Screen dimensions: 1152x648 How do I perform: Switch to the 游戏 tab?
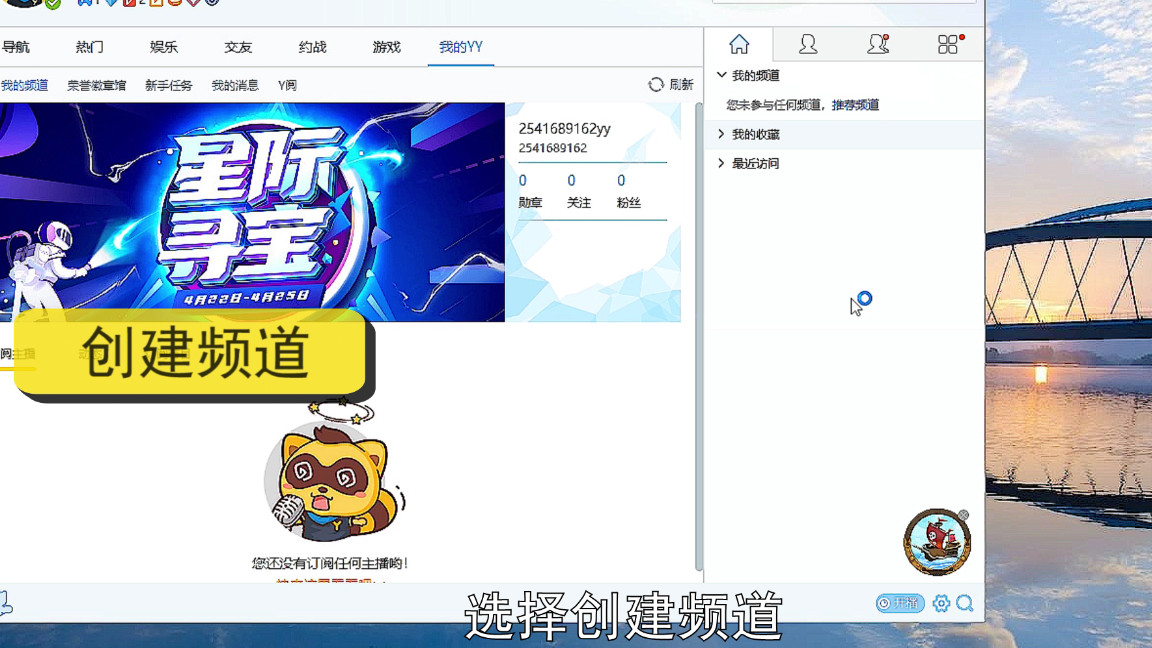coord(386,47)
